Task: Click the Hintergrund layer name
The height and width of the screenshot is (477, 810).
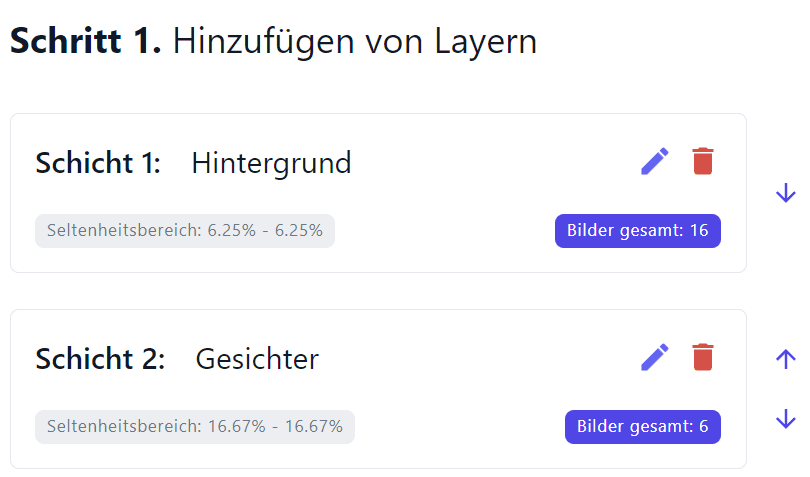Action: [271, 163]
